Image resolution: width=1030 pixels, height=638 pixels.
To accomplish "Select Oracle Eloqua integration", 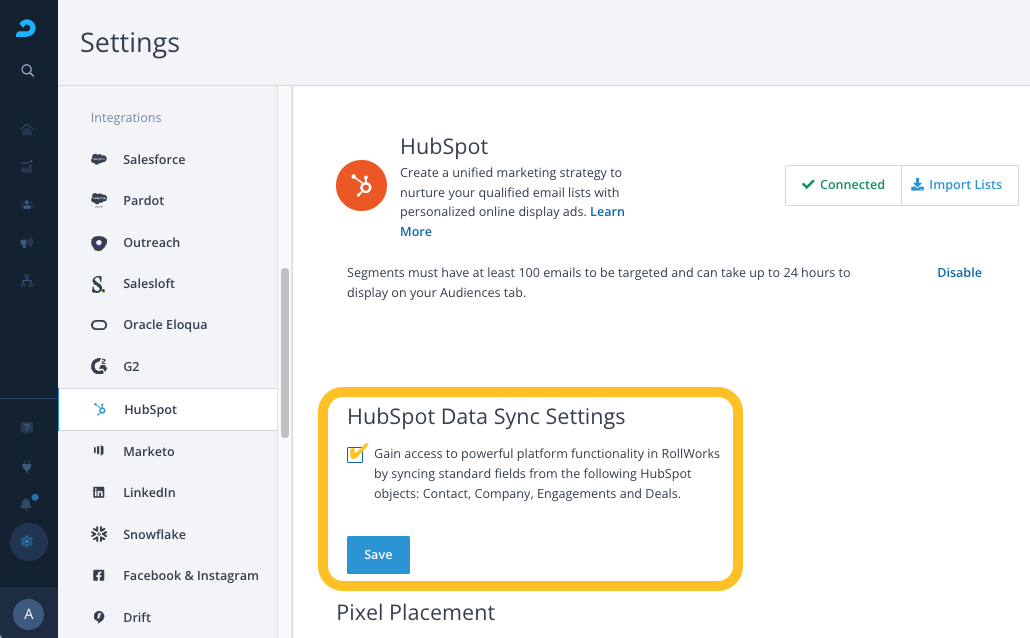I will (x=165, y=325).
